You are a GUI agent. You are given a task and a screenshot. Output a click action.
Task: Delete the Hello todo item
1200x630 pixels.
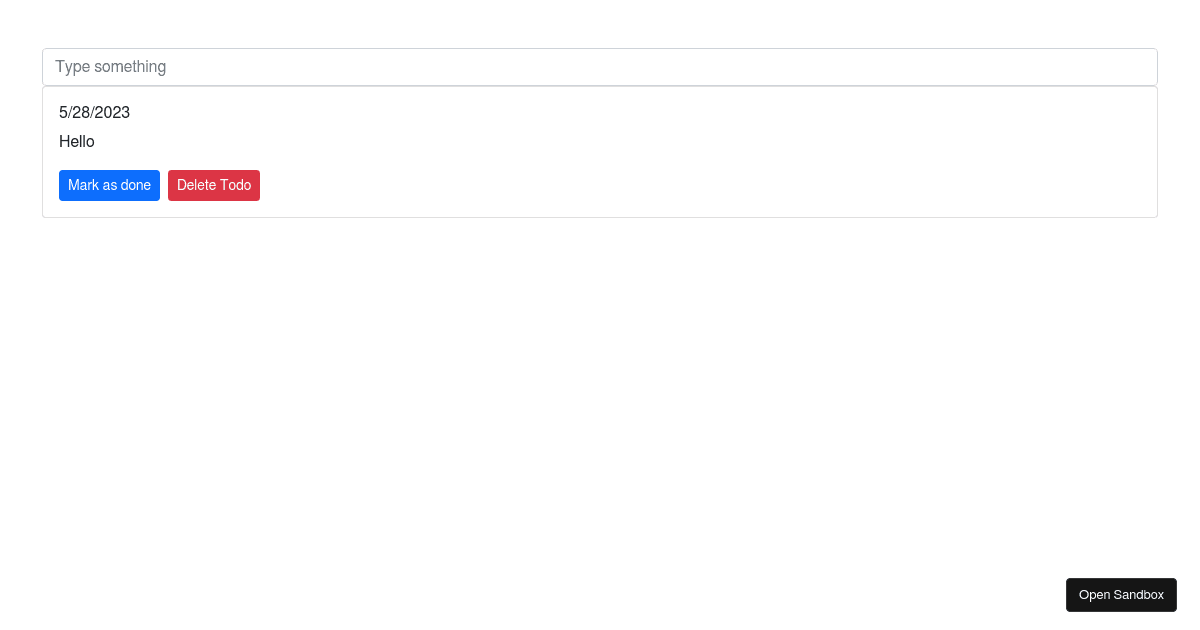coord(214,185)
